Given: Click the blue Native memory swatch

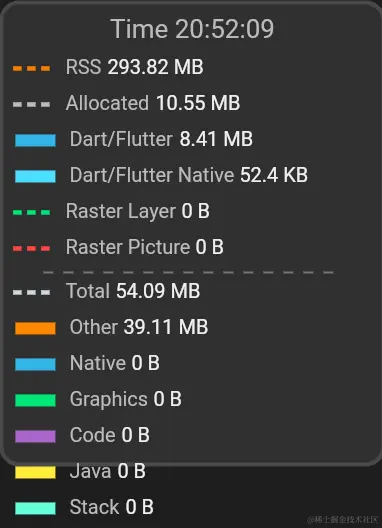Looking at the screenshot, I should 35,364.
